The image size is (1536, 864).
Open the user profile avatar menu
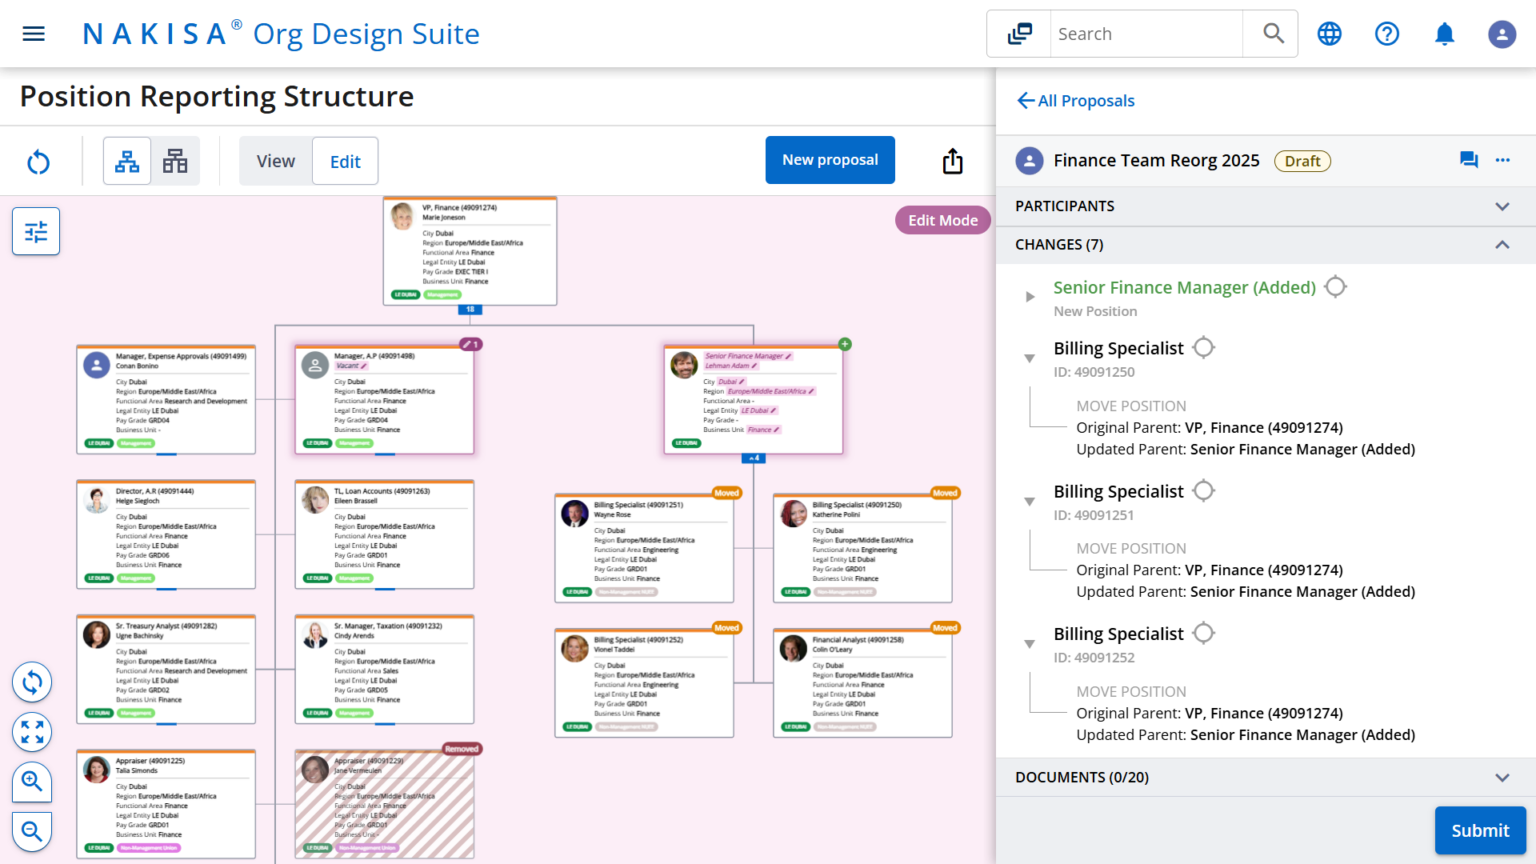pos(1502,33)
